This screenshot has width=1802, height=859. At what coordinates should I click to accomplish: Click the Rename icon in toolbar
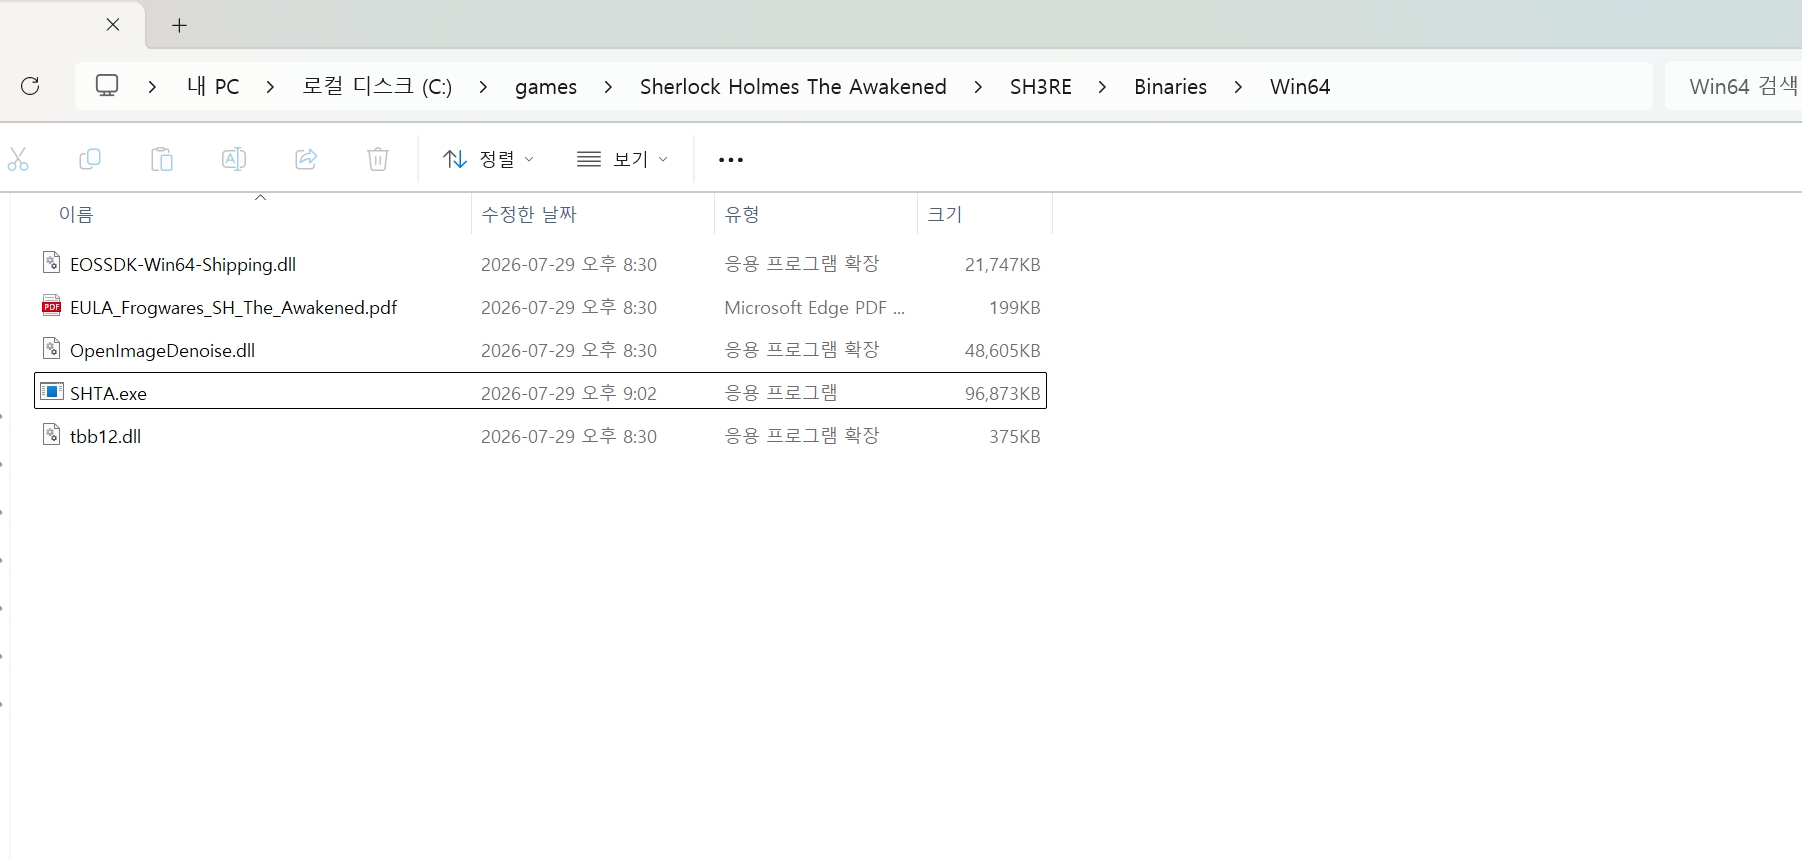(x=234, y=159)
